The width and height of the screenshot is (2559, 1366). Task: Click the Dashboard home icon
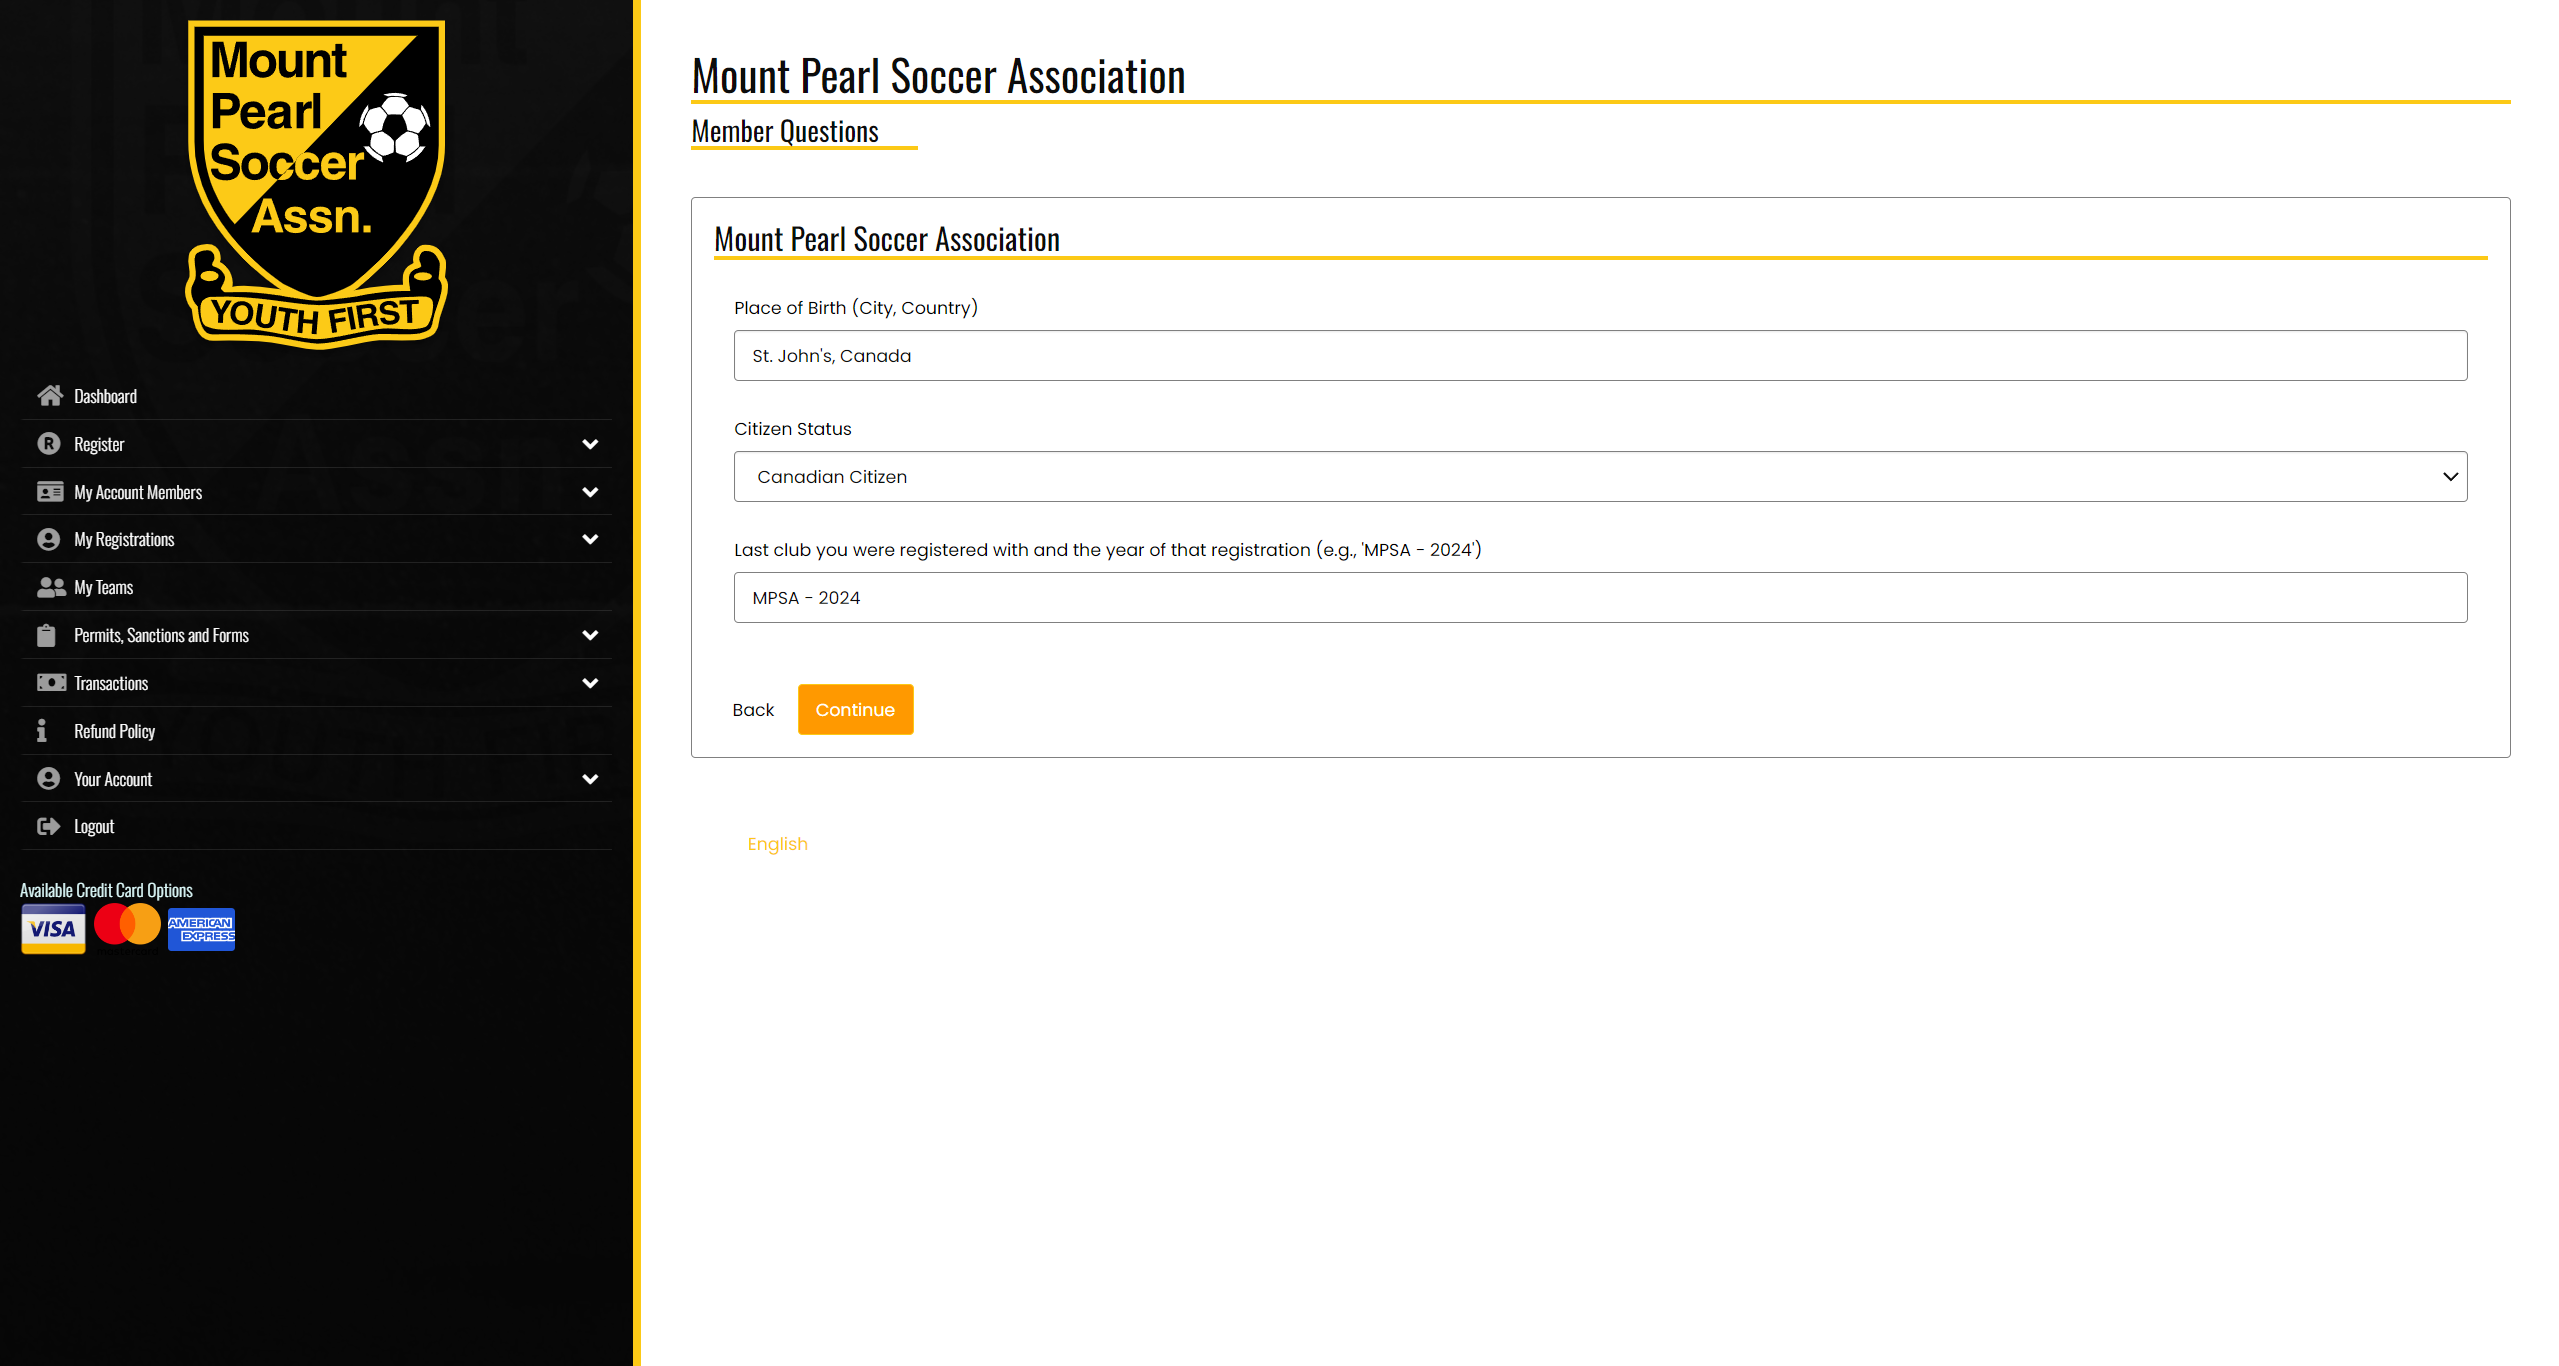tap(50, 396)
